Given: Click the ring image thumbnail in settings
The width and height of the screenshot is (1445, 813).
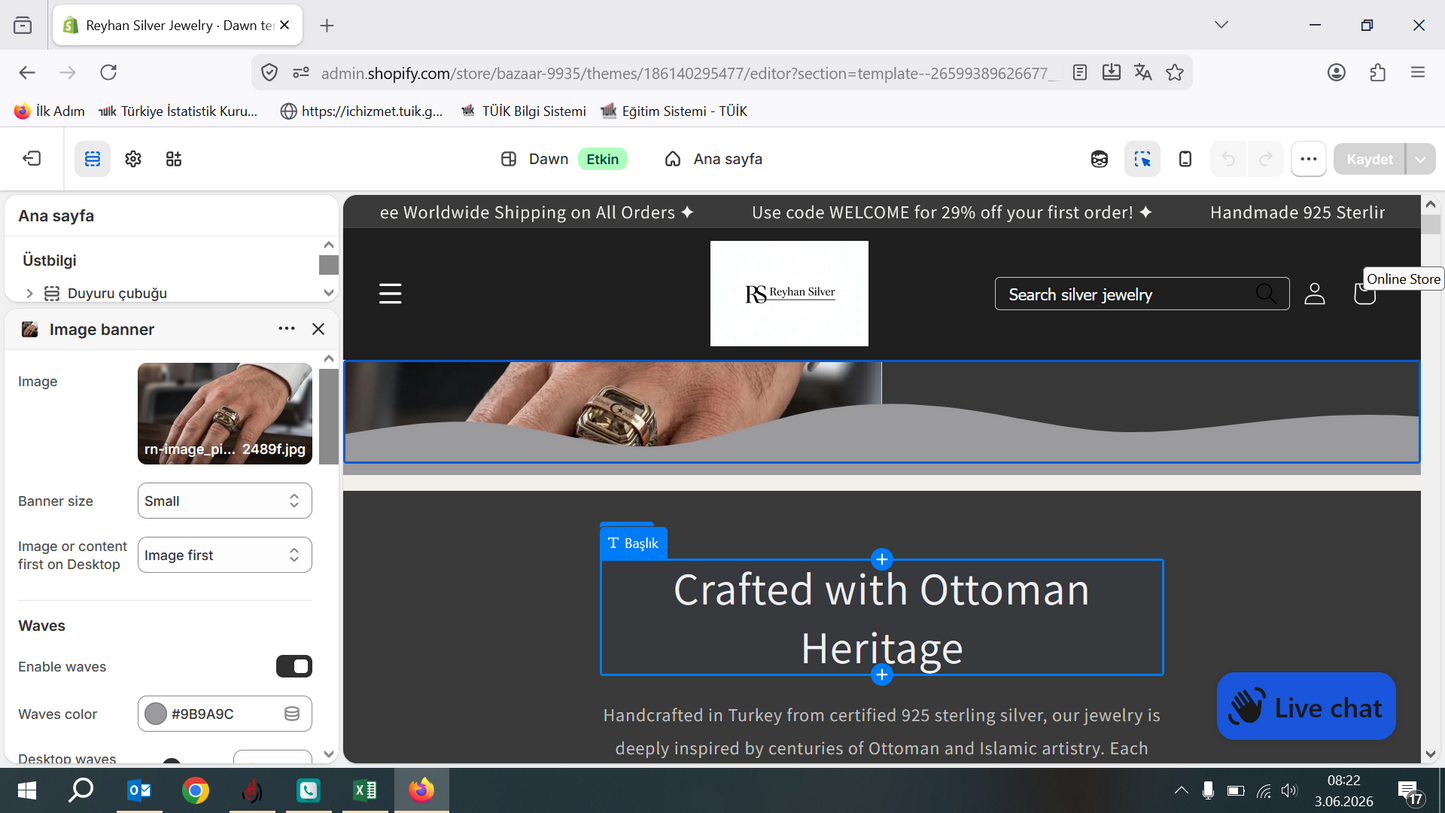Looking at the screenshot, I should 225,413.
